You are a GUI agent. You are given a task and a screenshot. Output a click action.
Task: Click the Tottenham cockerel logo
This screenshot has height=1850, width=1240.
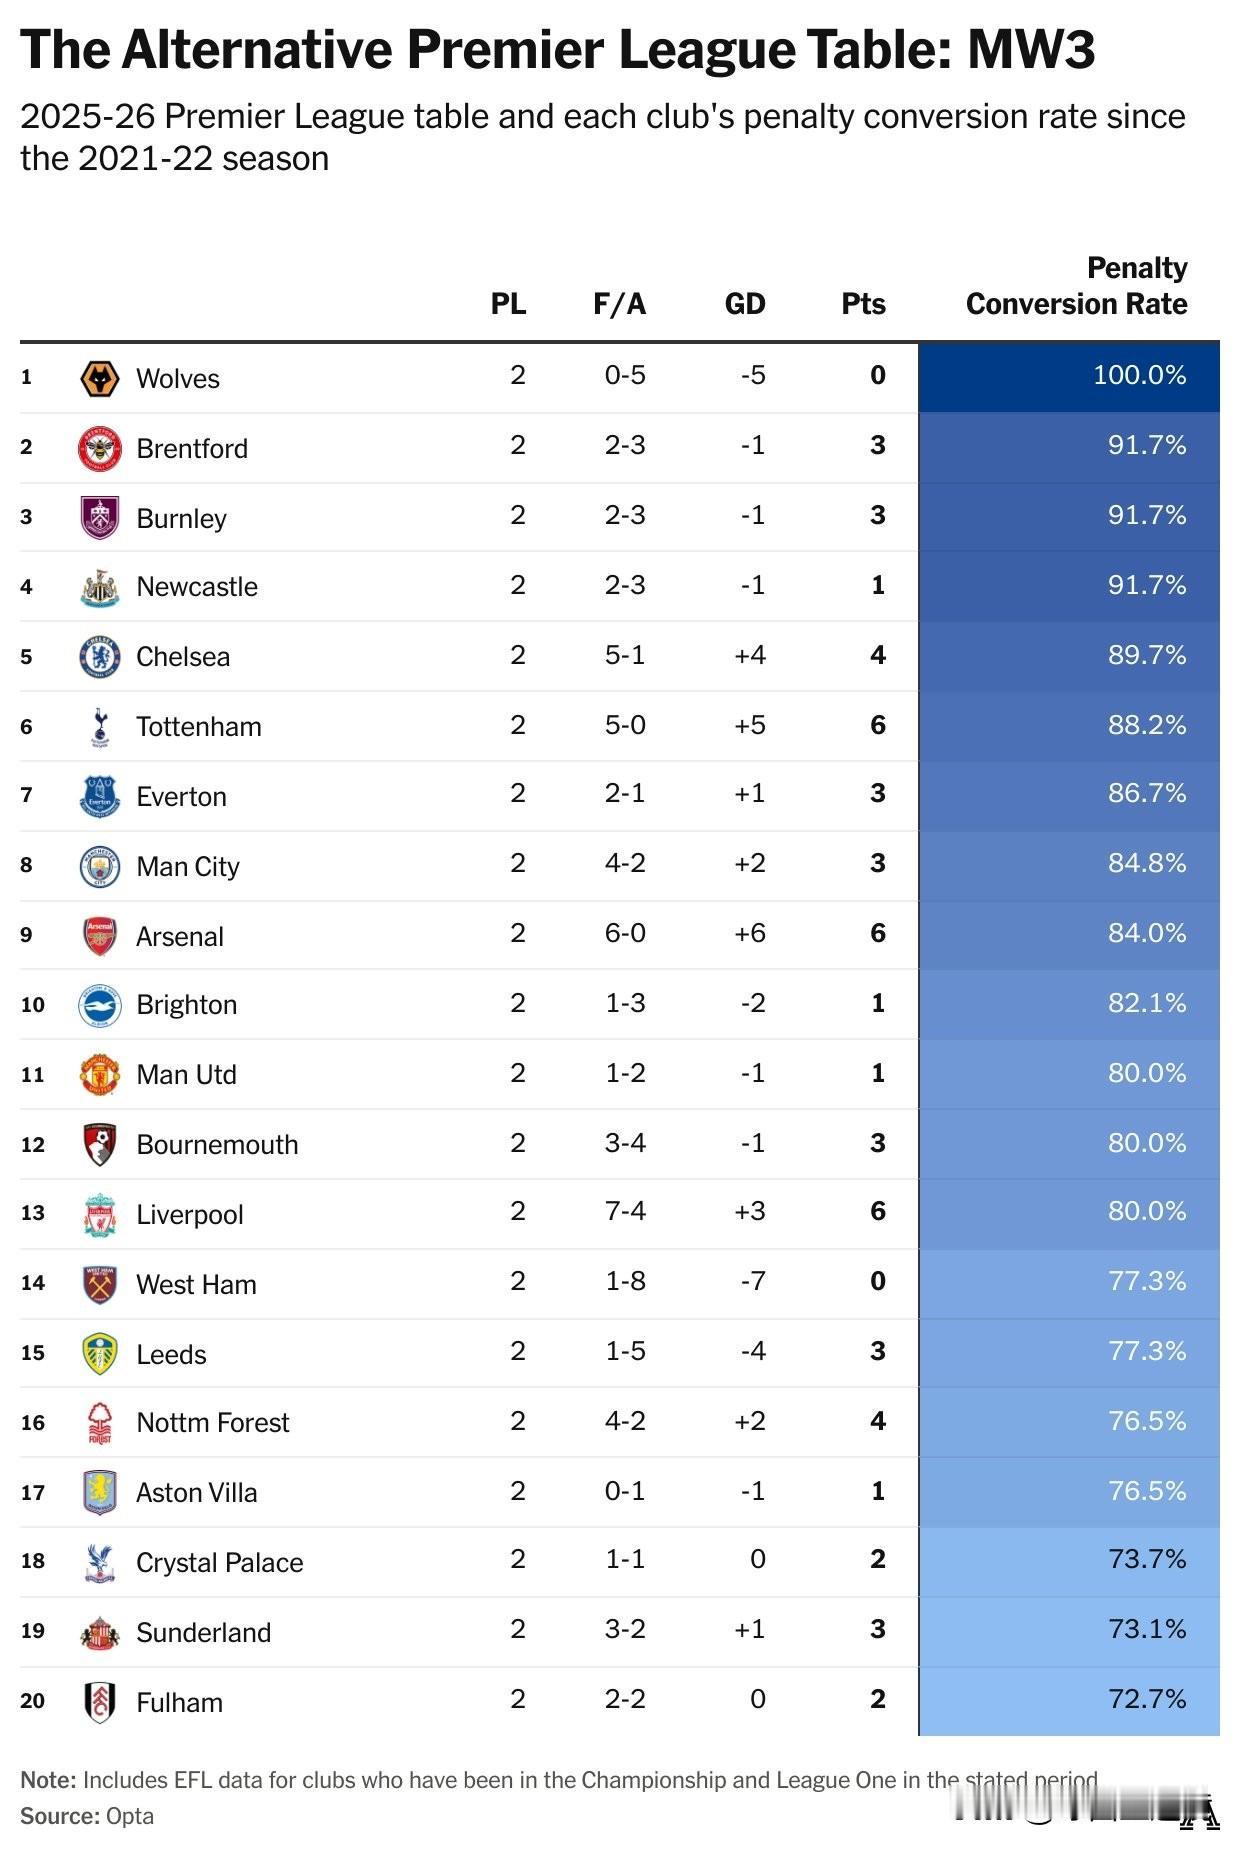click(99, 727)
